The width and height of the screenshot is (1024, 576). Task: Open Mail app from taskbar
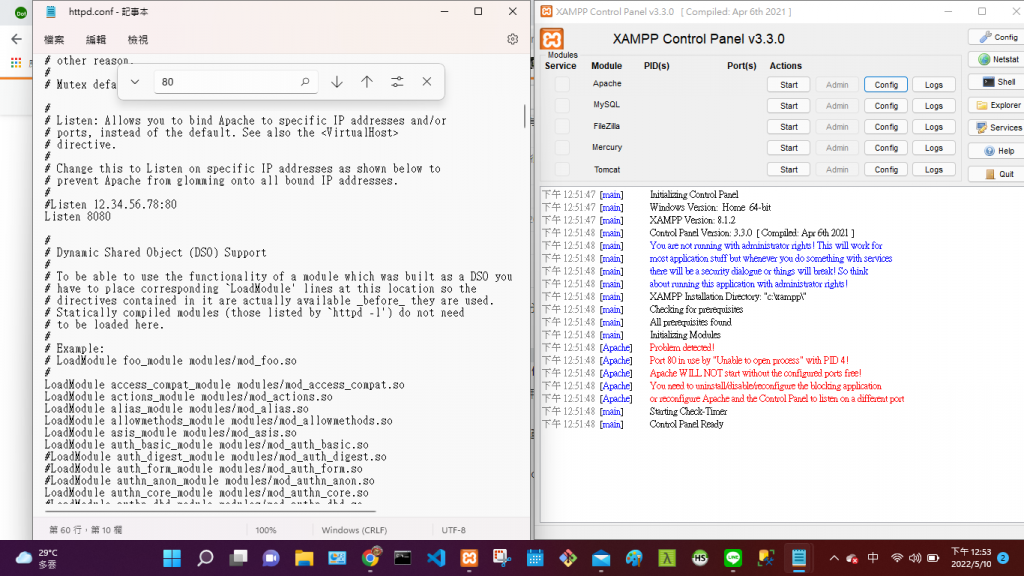tap(601, 558)
